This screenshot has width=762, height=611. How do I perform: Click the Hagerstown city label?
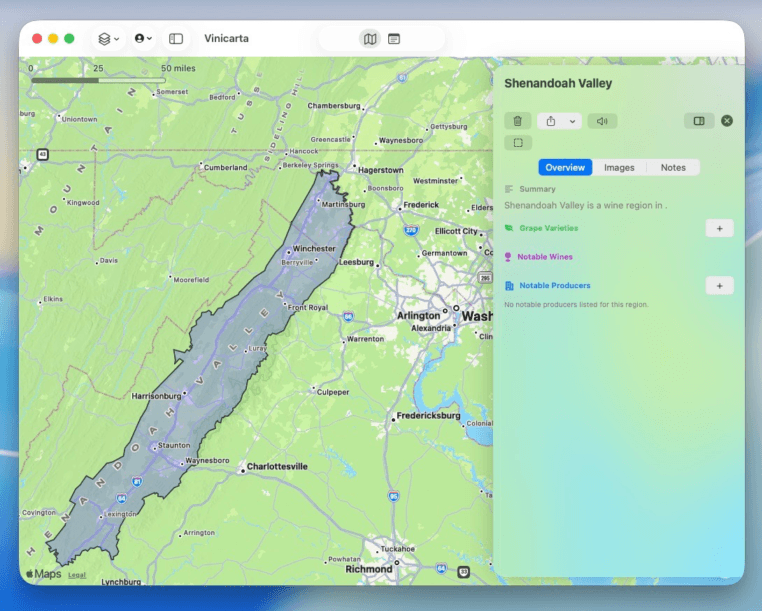(x=381, y=170)
